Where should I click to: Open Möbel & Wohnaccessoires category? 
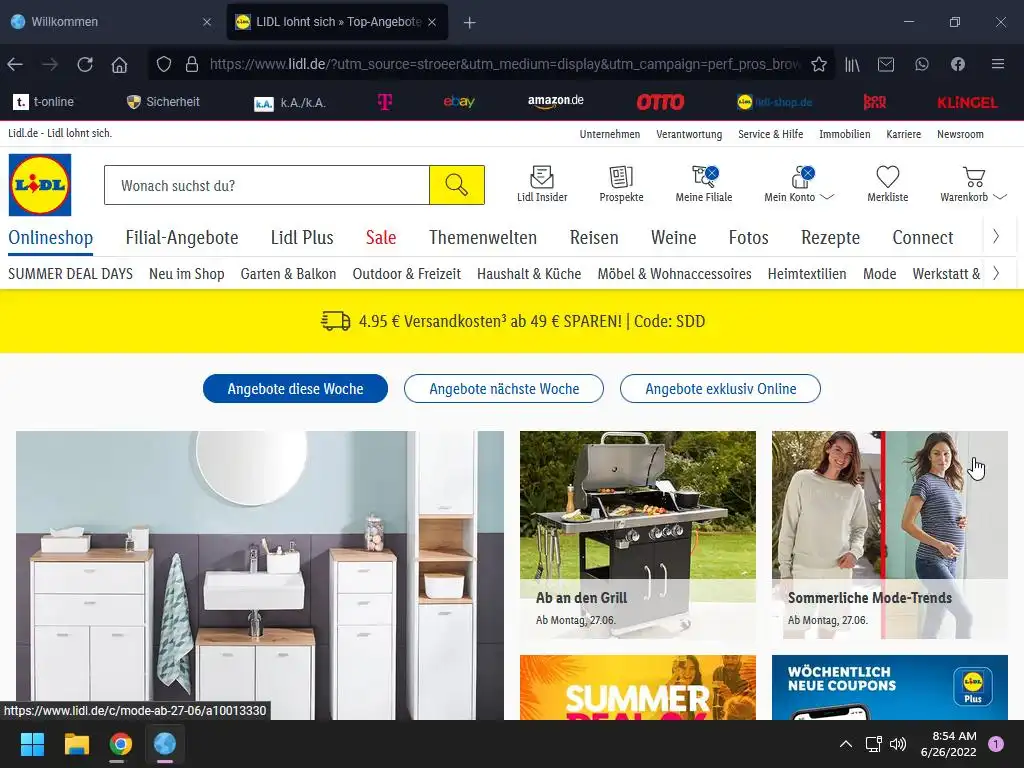tap(674, 274)
